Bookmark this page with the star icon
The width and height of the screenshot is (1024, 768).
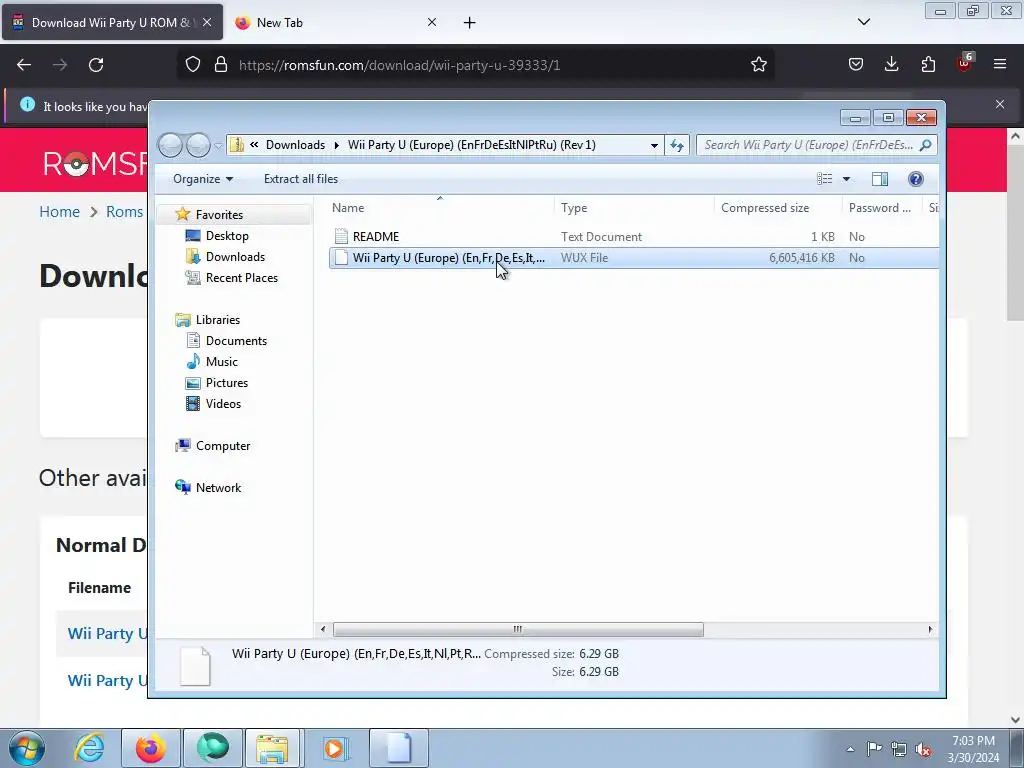pyautogui.click(x=758, y=65)
